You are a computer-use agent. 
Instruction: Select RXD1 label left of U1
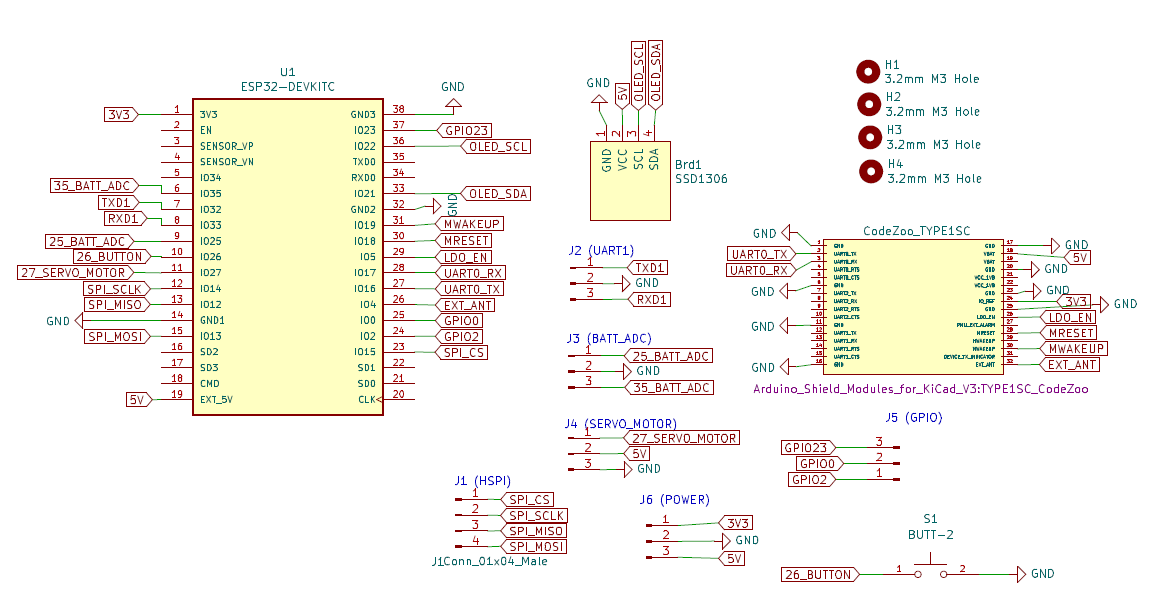pyautogui.click(x=126, y=219)
